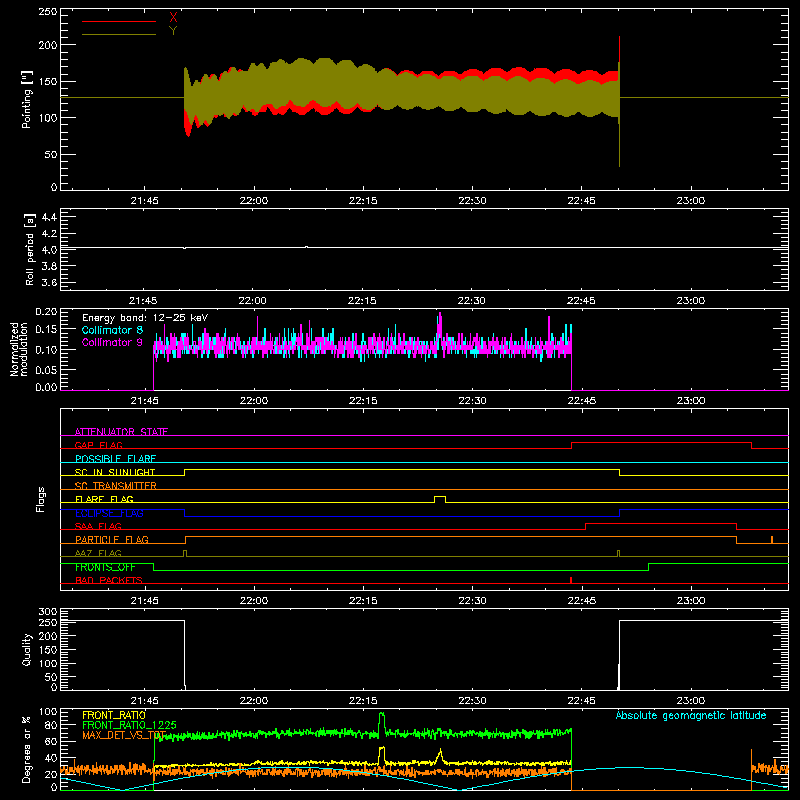Click the GAP_FLAG raised step after 22:43
This screenshot has height=800, width=800.
click(661, 443)
